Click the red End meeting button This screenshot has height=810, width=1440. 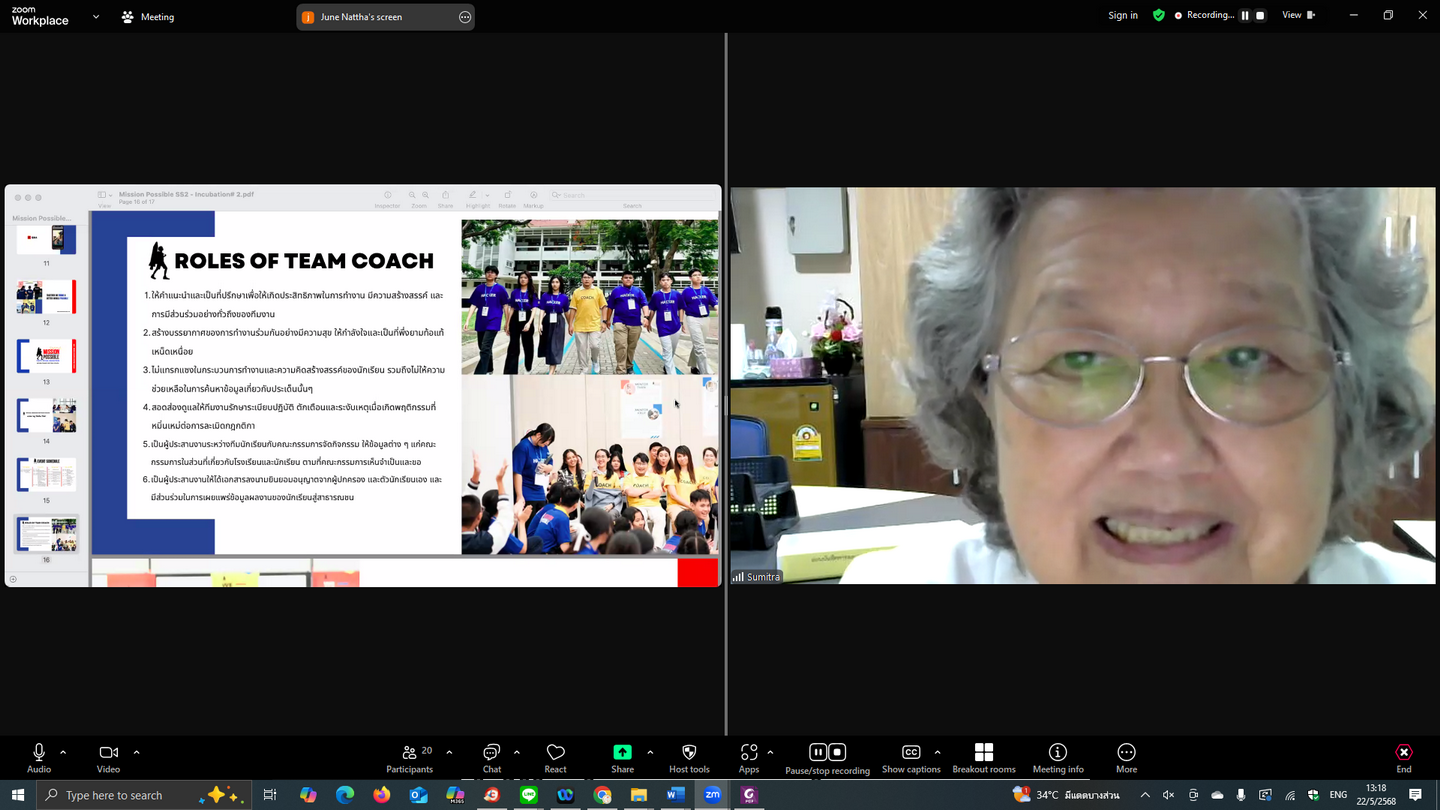(x=1404, y=758)
